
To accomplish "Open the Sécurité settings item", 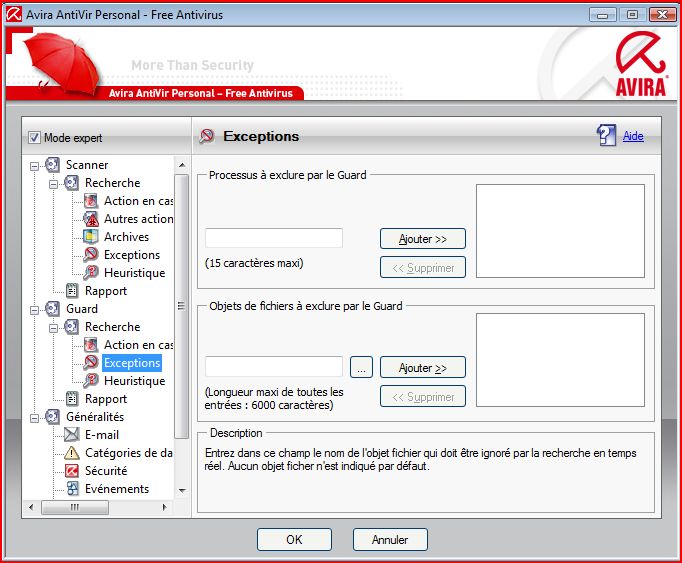I will click(106, 471).
